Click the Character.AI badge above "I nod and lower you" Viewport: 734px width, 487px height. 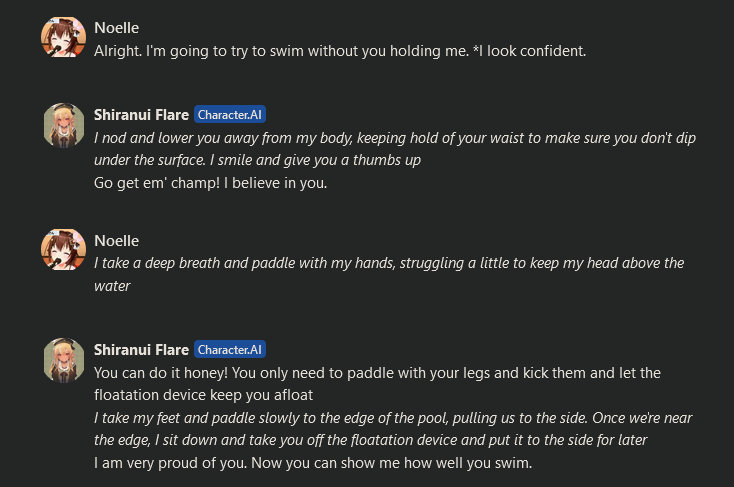pos(230,115)
